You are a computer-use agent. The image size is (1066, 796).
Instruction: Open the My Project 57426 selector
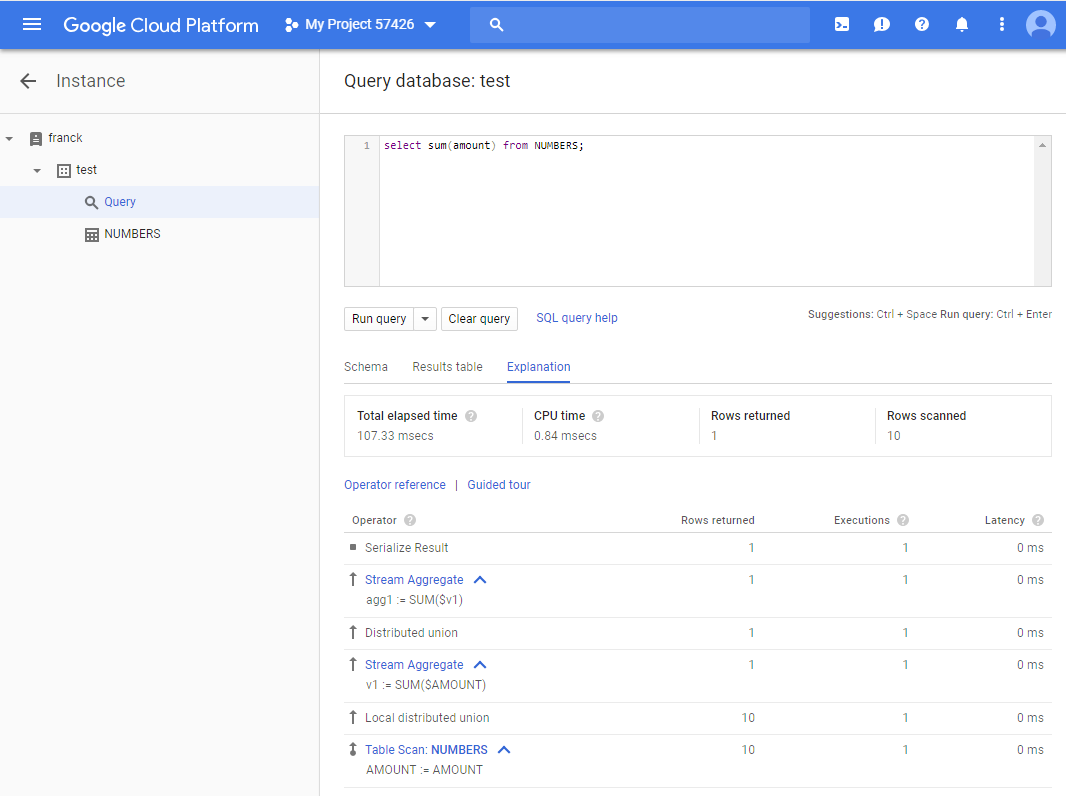tap(360, 24)
